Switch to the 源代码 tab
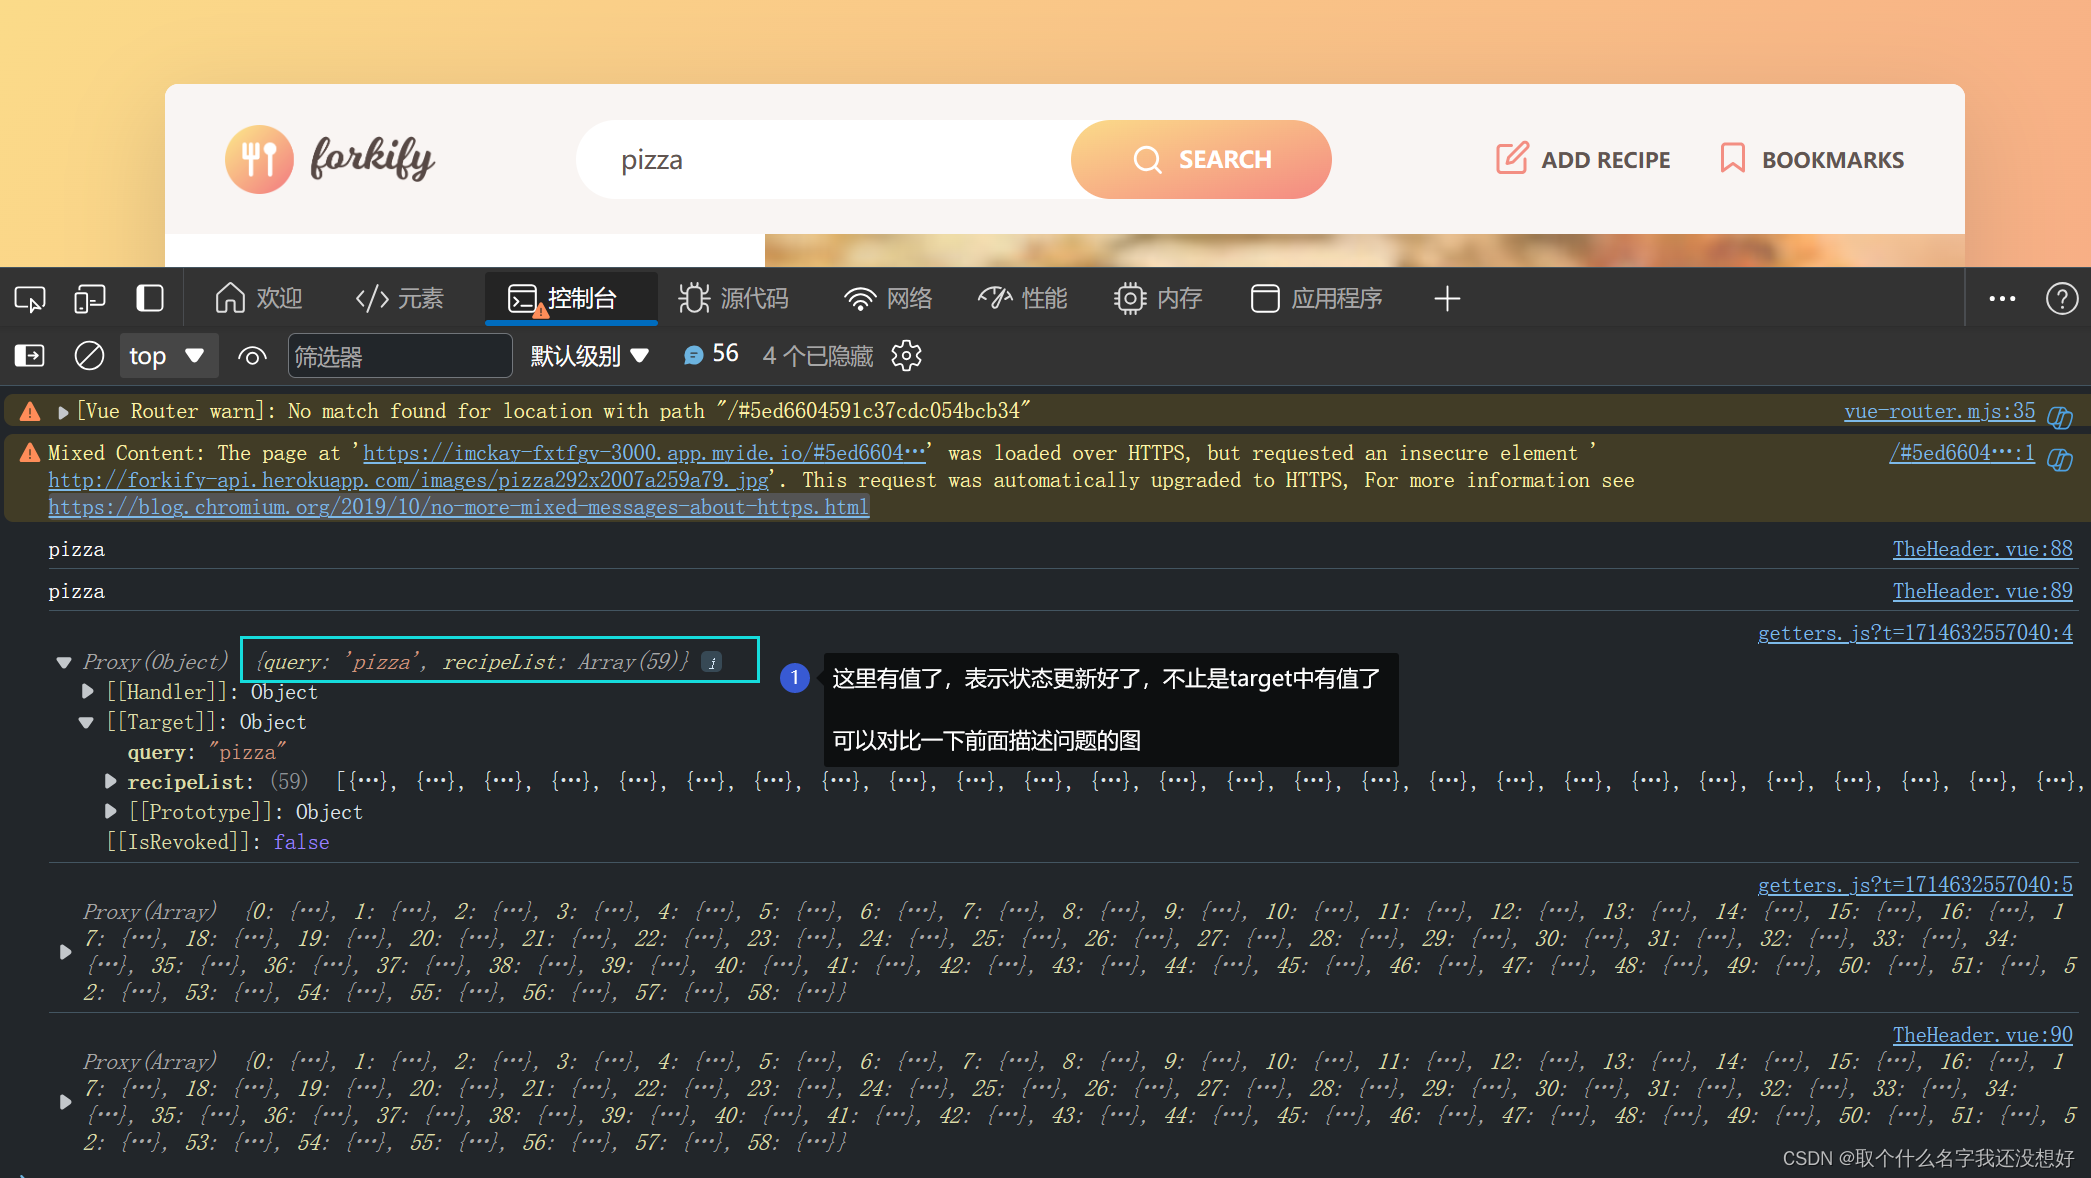2091x1178 pixels. pyautogui.click(x=734, y=298)
